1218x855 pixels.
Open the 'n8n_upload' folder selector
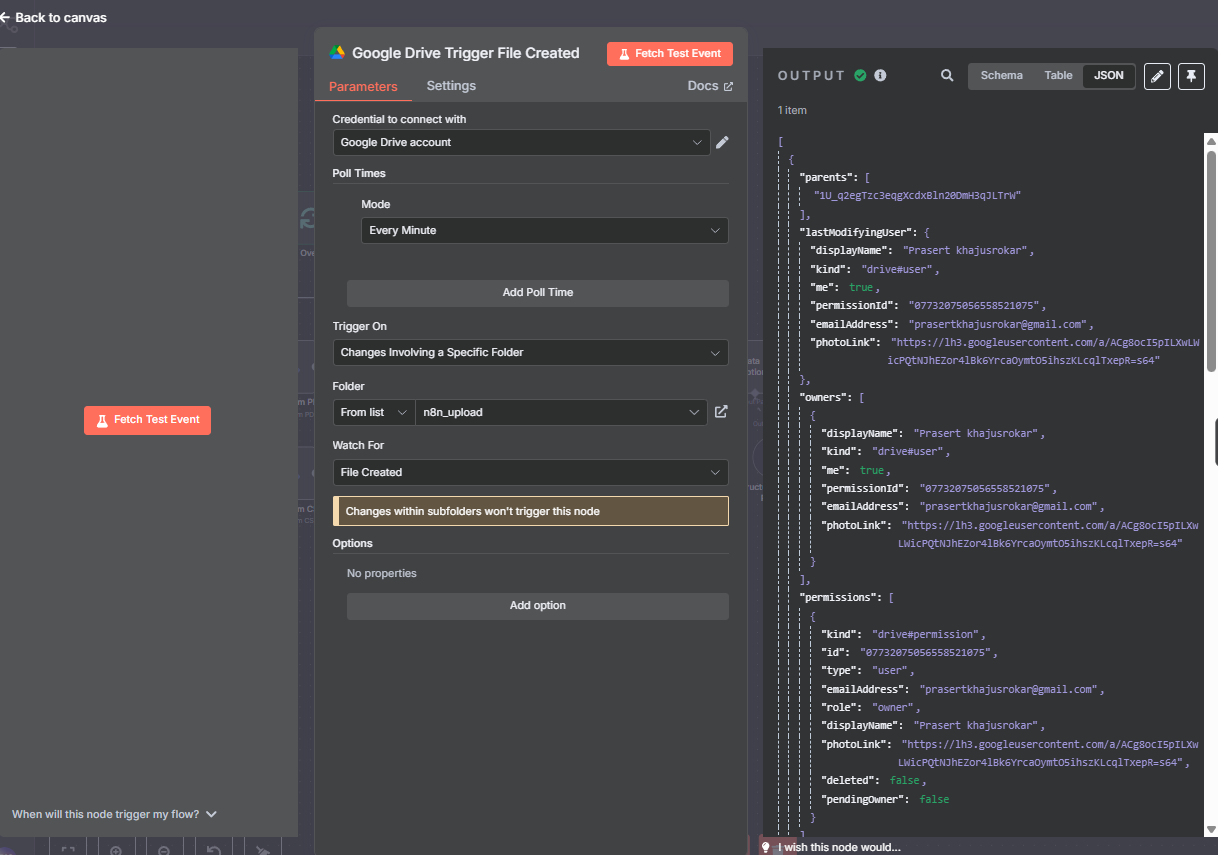click(562, 412)
